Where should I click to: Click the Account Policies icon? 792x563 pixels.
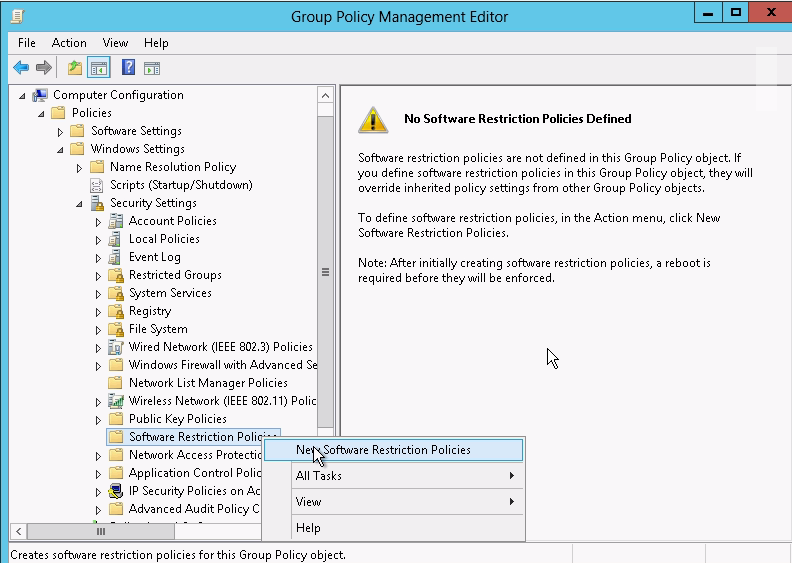click(116, 221)
